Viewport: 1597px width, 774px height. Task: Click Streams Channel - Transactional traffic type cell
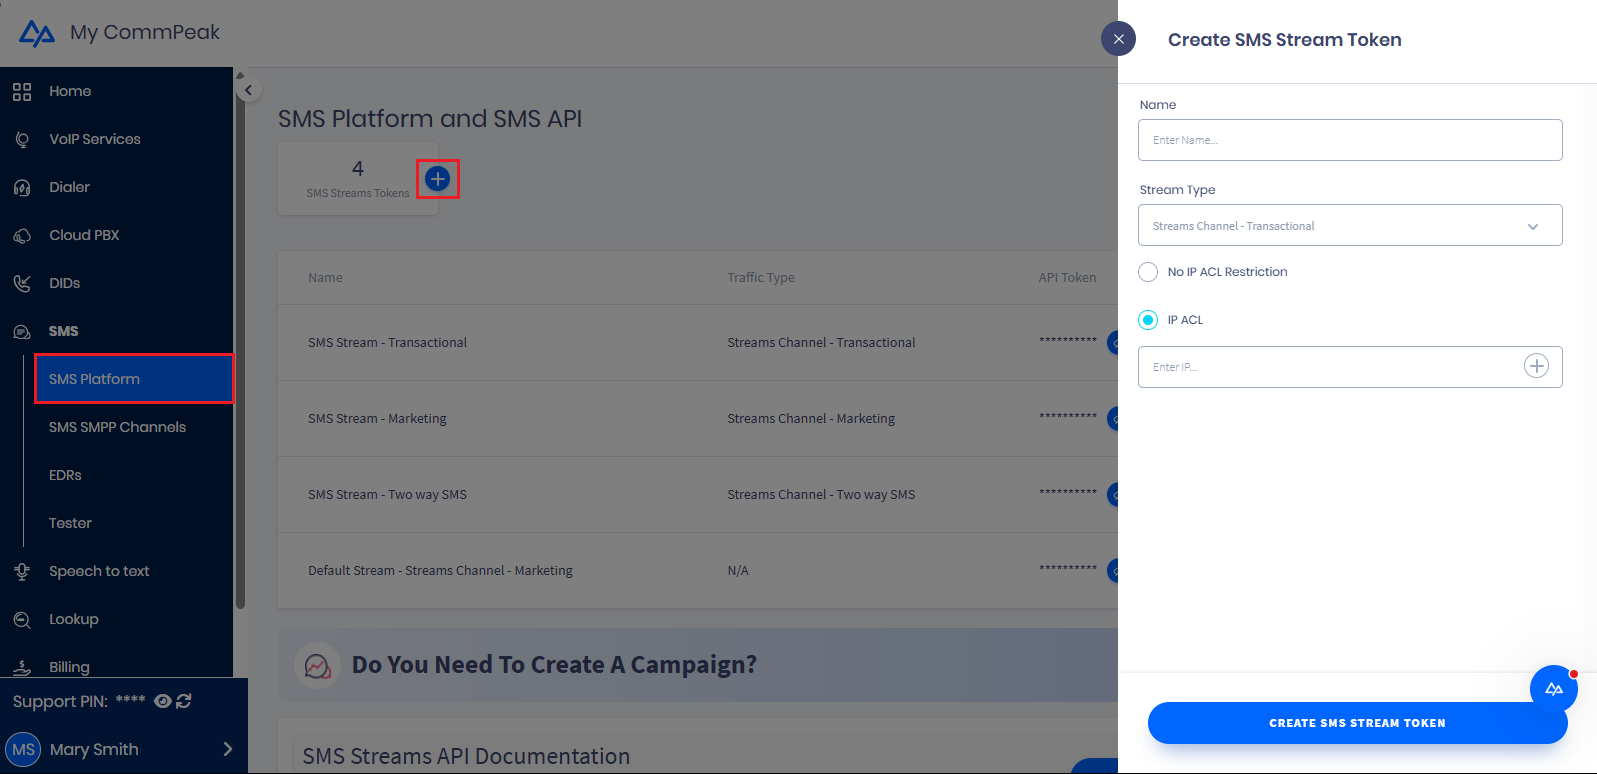tap(821, 342)
